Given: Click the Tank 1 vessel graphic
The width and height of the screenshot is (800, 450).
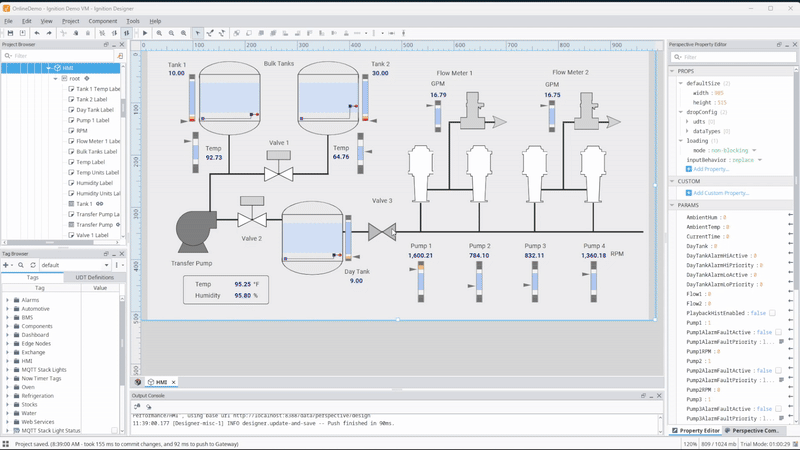Looking at the screenshot, I should point(230,98).
